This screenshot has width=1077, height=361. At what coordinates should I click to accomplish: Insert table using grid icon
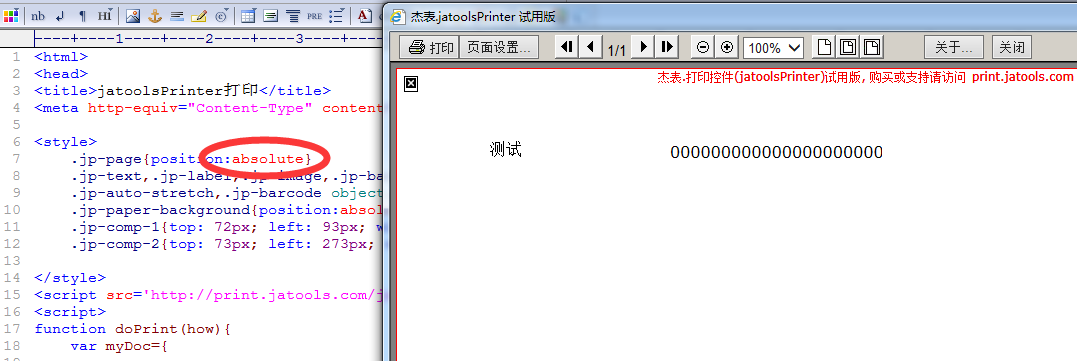(248, 15)
